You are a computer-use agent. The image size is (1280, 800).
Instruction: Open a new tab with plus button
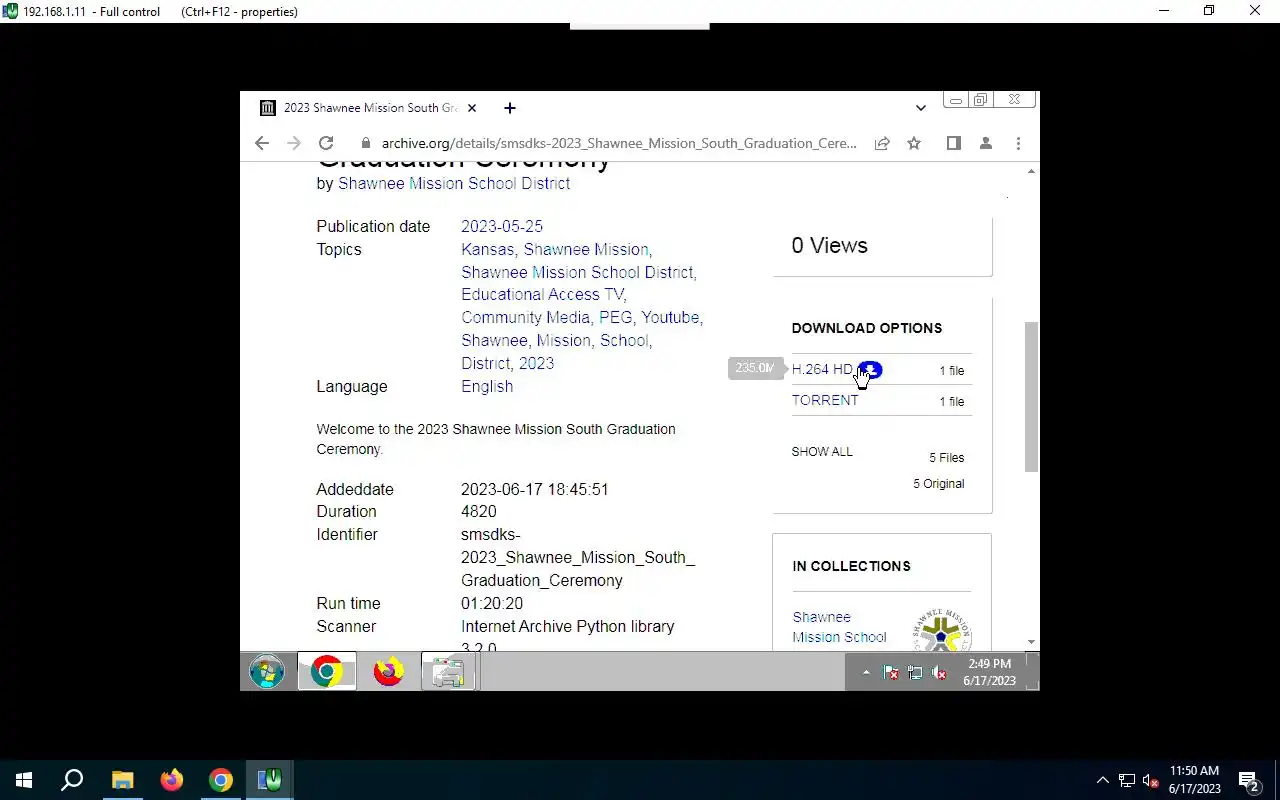510,108
